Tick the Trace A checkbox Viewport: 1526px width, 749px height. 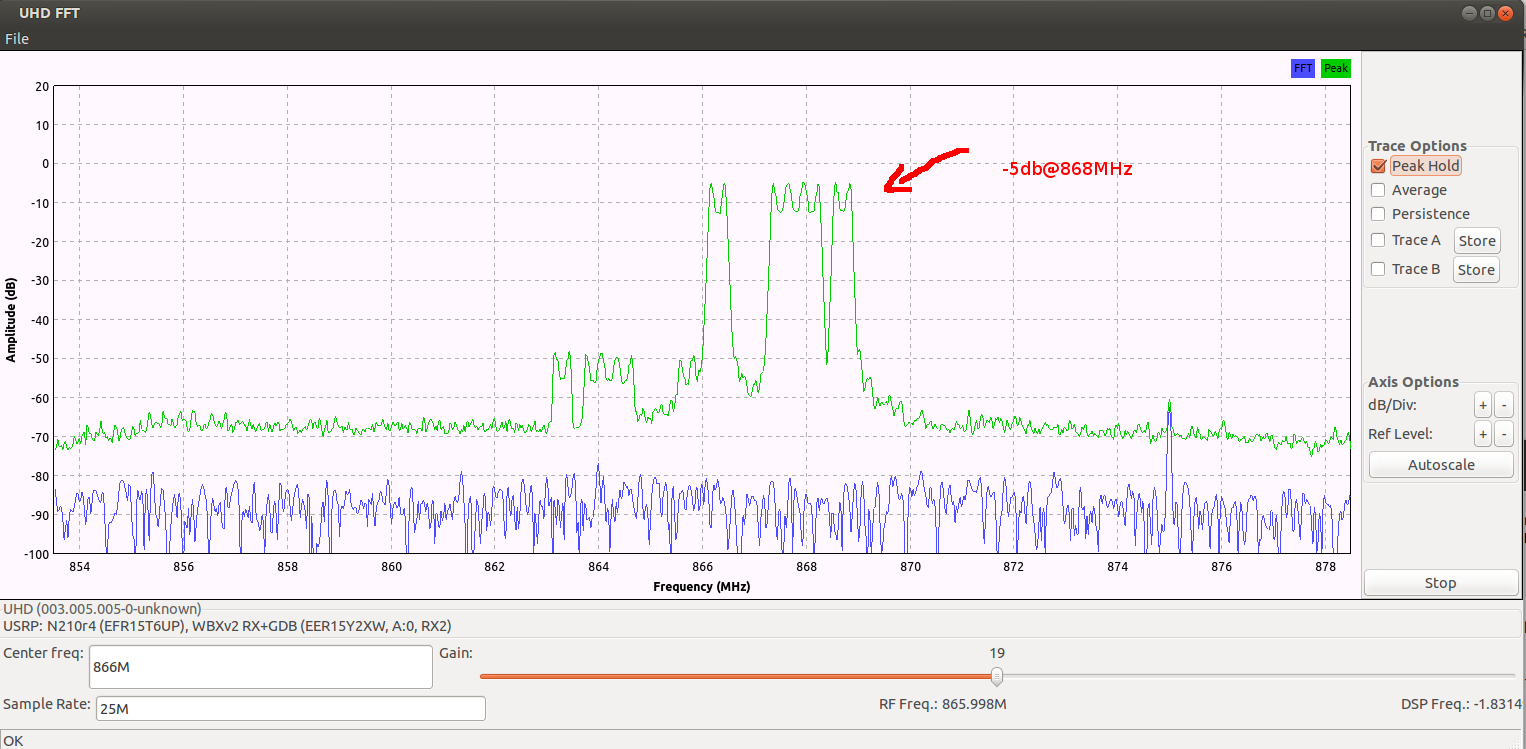[x=1378, y=240]
